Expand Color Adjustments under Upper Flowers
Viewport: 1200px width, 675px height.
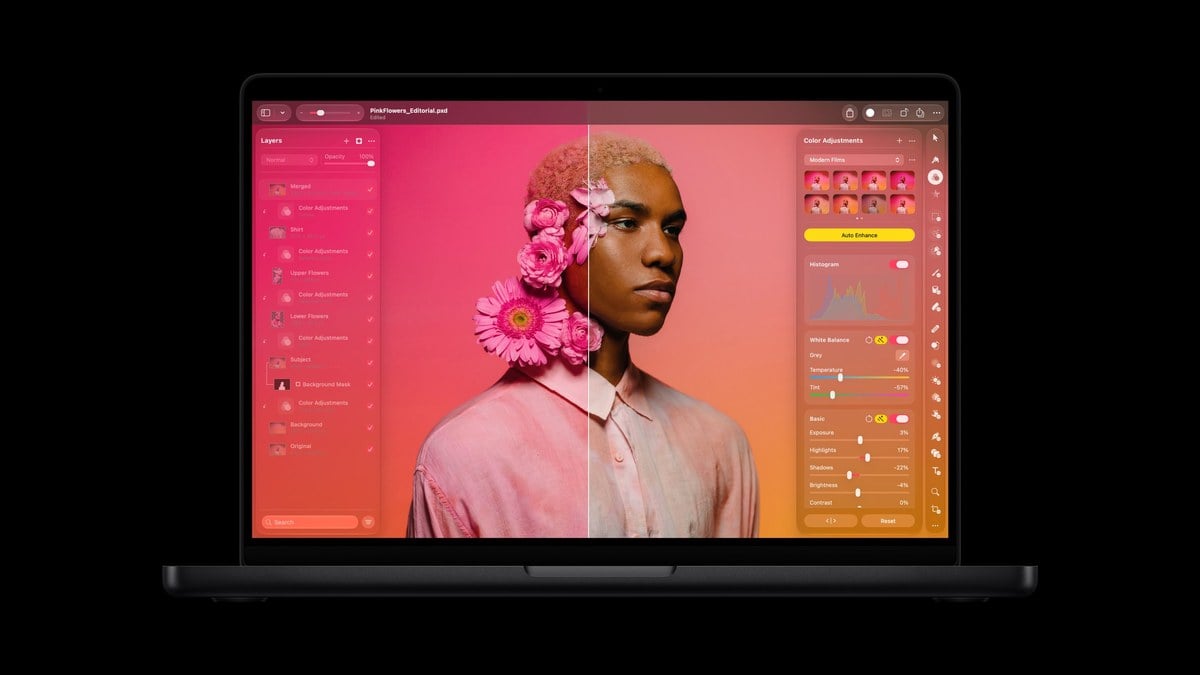click(x=265, y=298)
